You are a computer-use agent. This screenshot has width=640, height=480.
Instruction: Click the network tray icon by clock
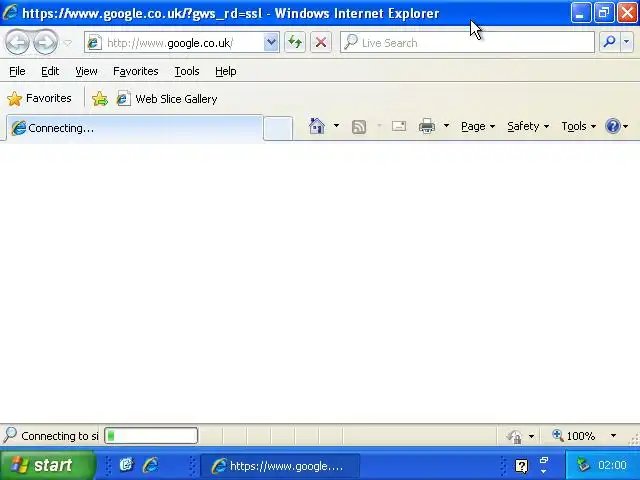584,464
